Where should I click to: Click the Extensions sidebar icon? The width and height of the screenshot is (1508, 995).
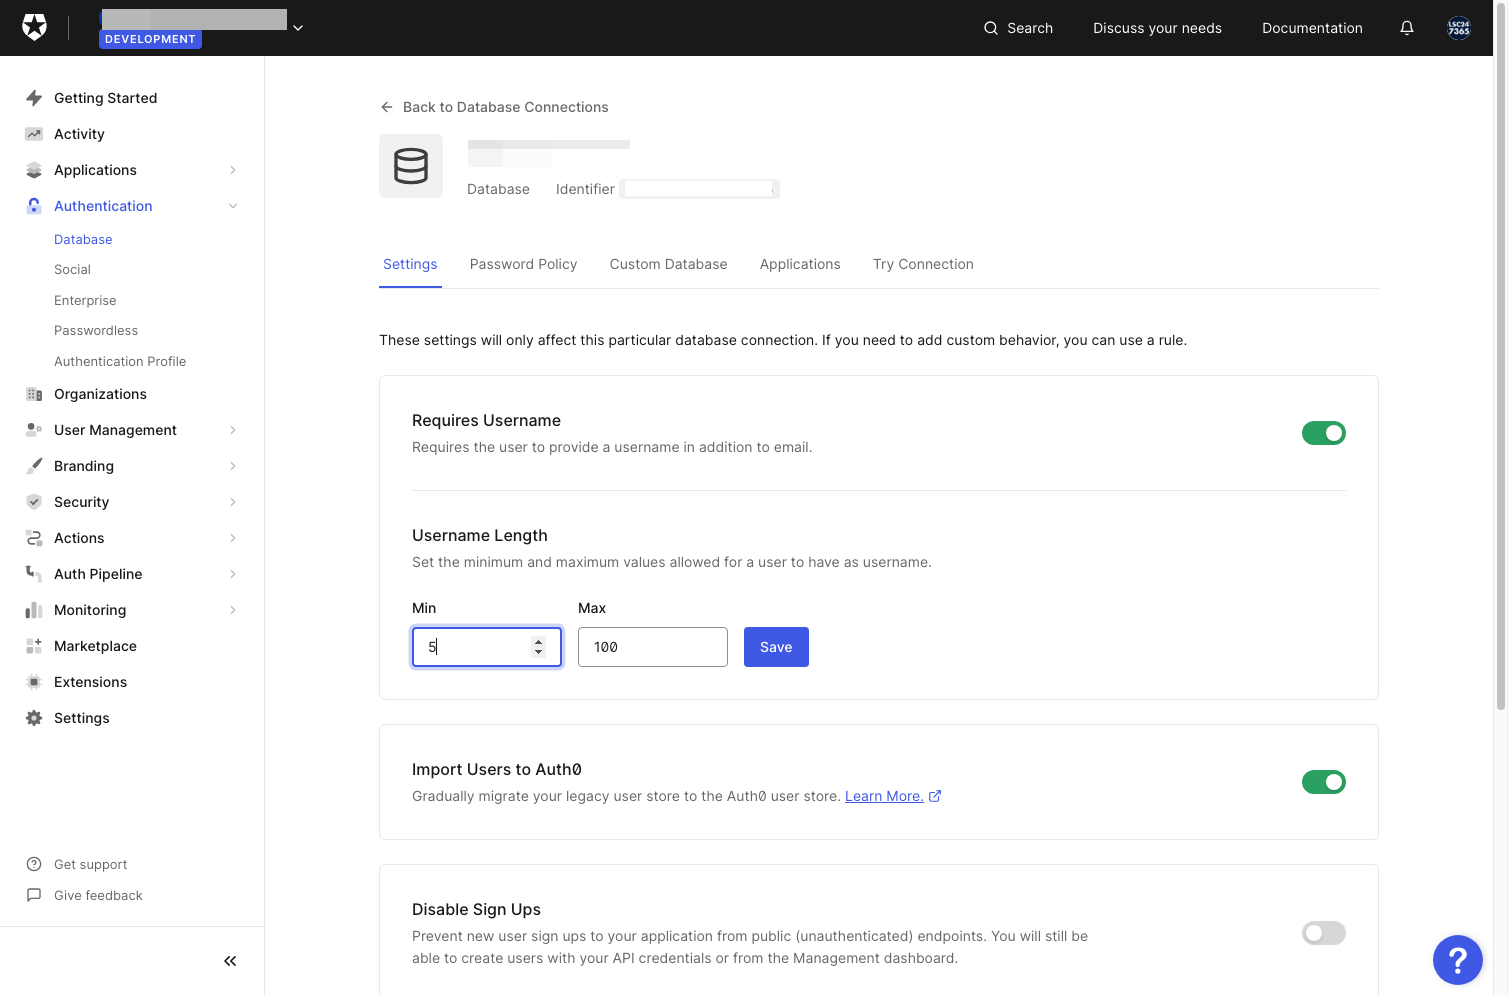(34, 682)
